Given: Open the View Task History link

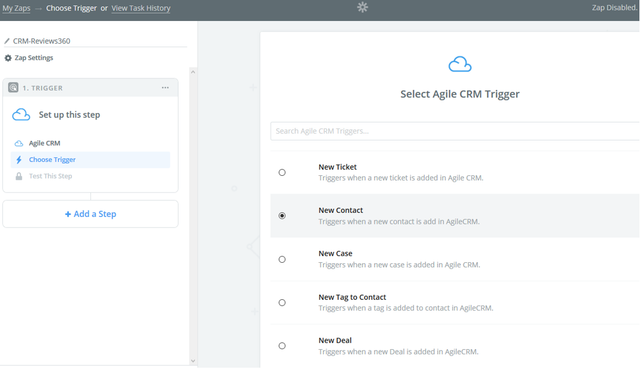Looking at the screenshot, I should (x=141, y=8).
